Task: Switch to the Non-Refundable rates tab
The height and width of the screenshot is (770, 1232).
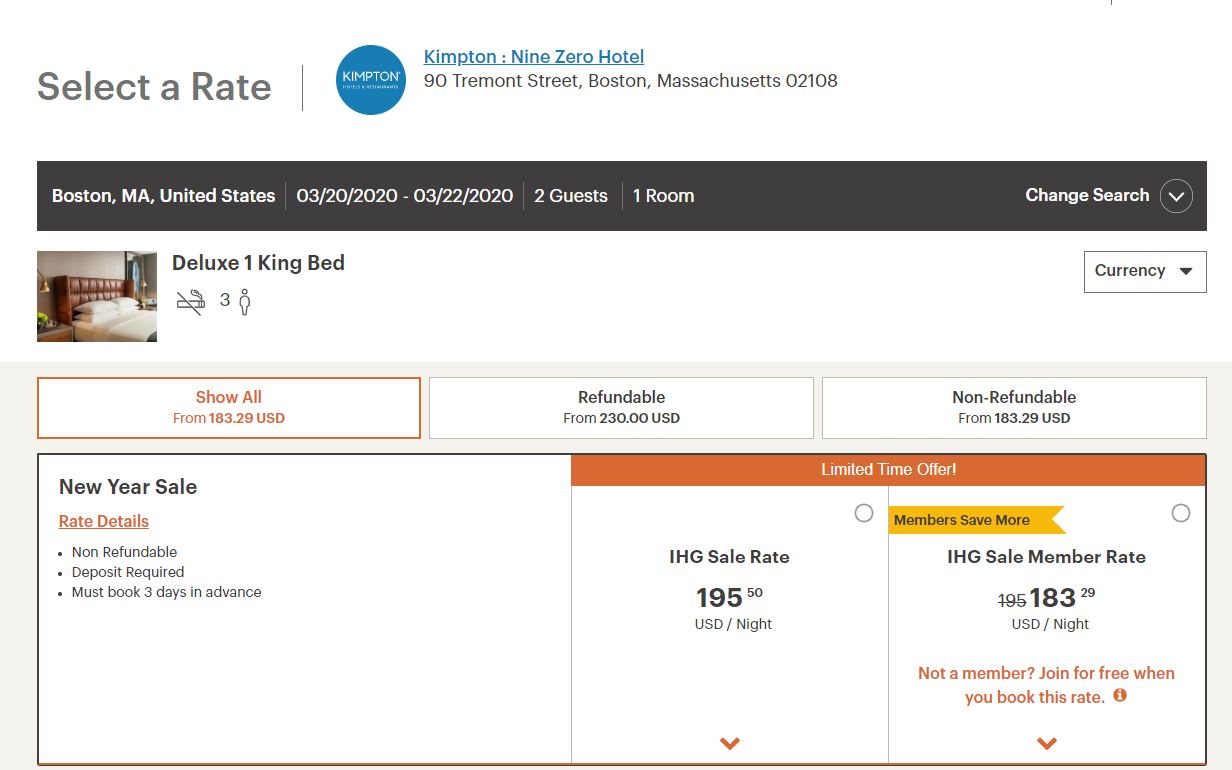Action: pyautogui.click(x=1014, y=407)
